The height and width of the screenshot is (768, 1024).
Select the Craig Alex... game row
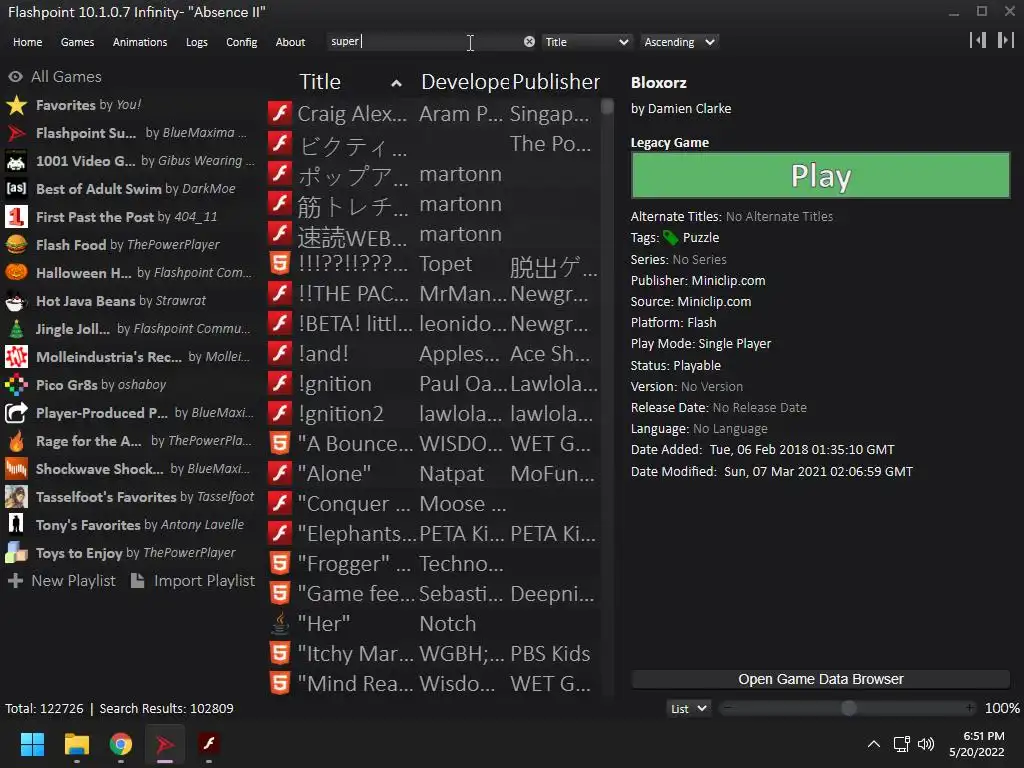434,114
